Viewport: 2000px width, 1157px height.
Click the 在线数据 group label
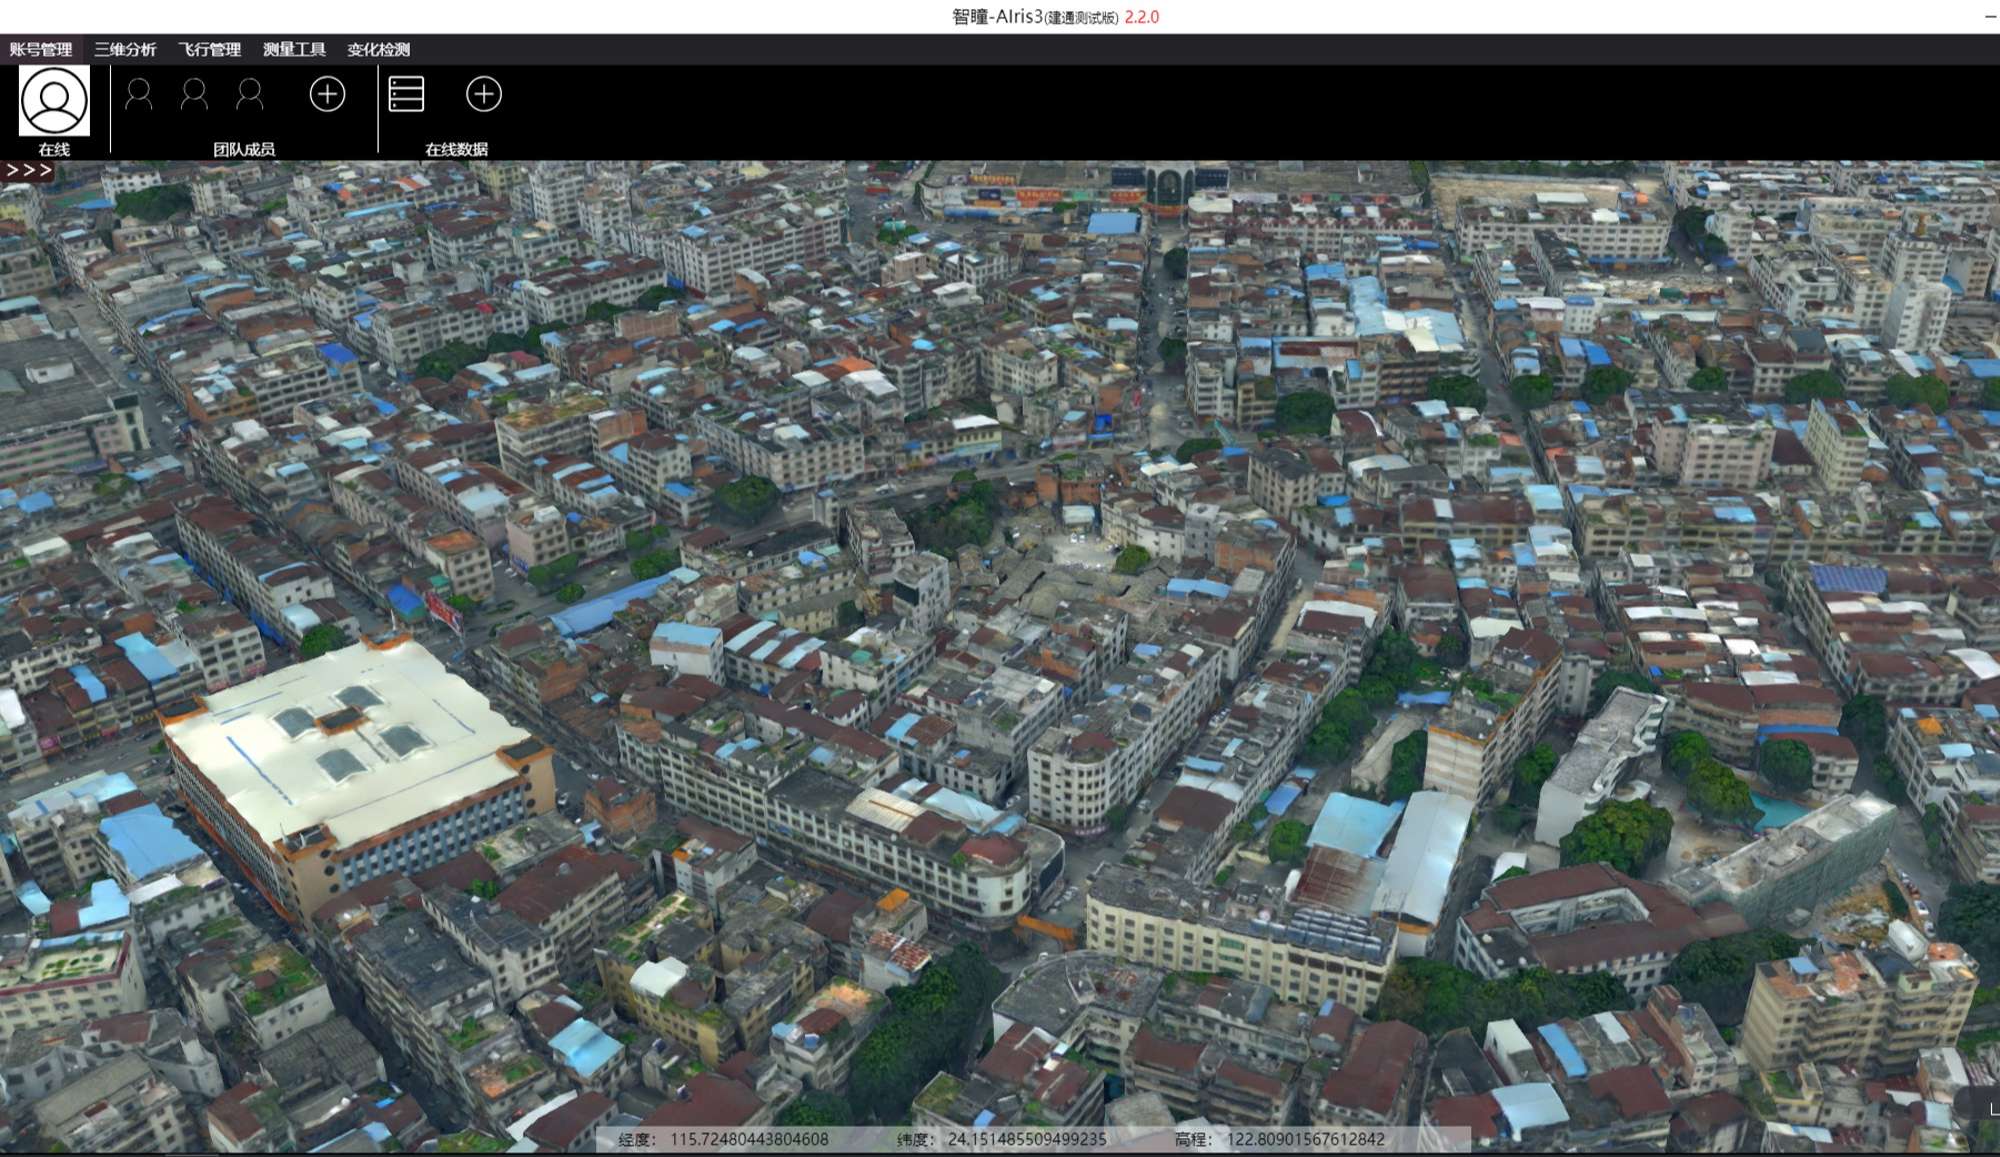click(456, 149)
